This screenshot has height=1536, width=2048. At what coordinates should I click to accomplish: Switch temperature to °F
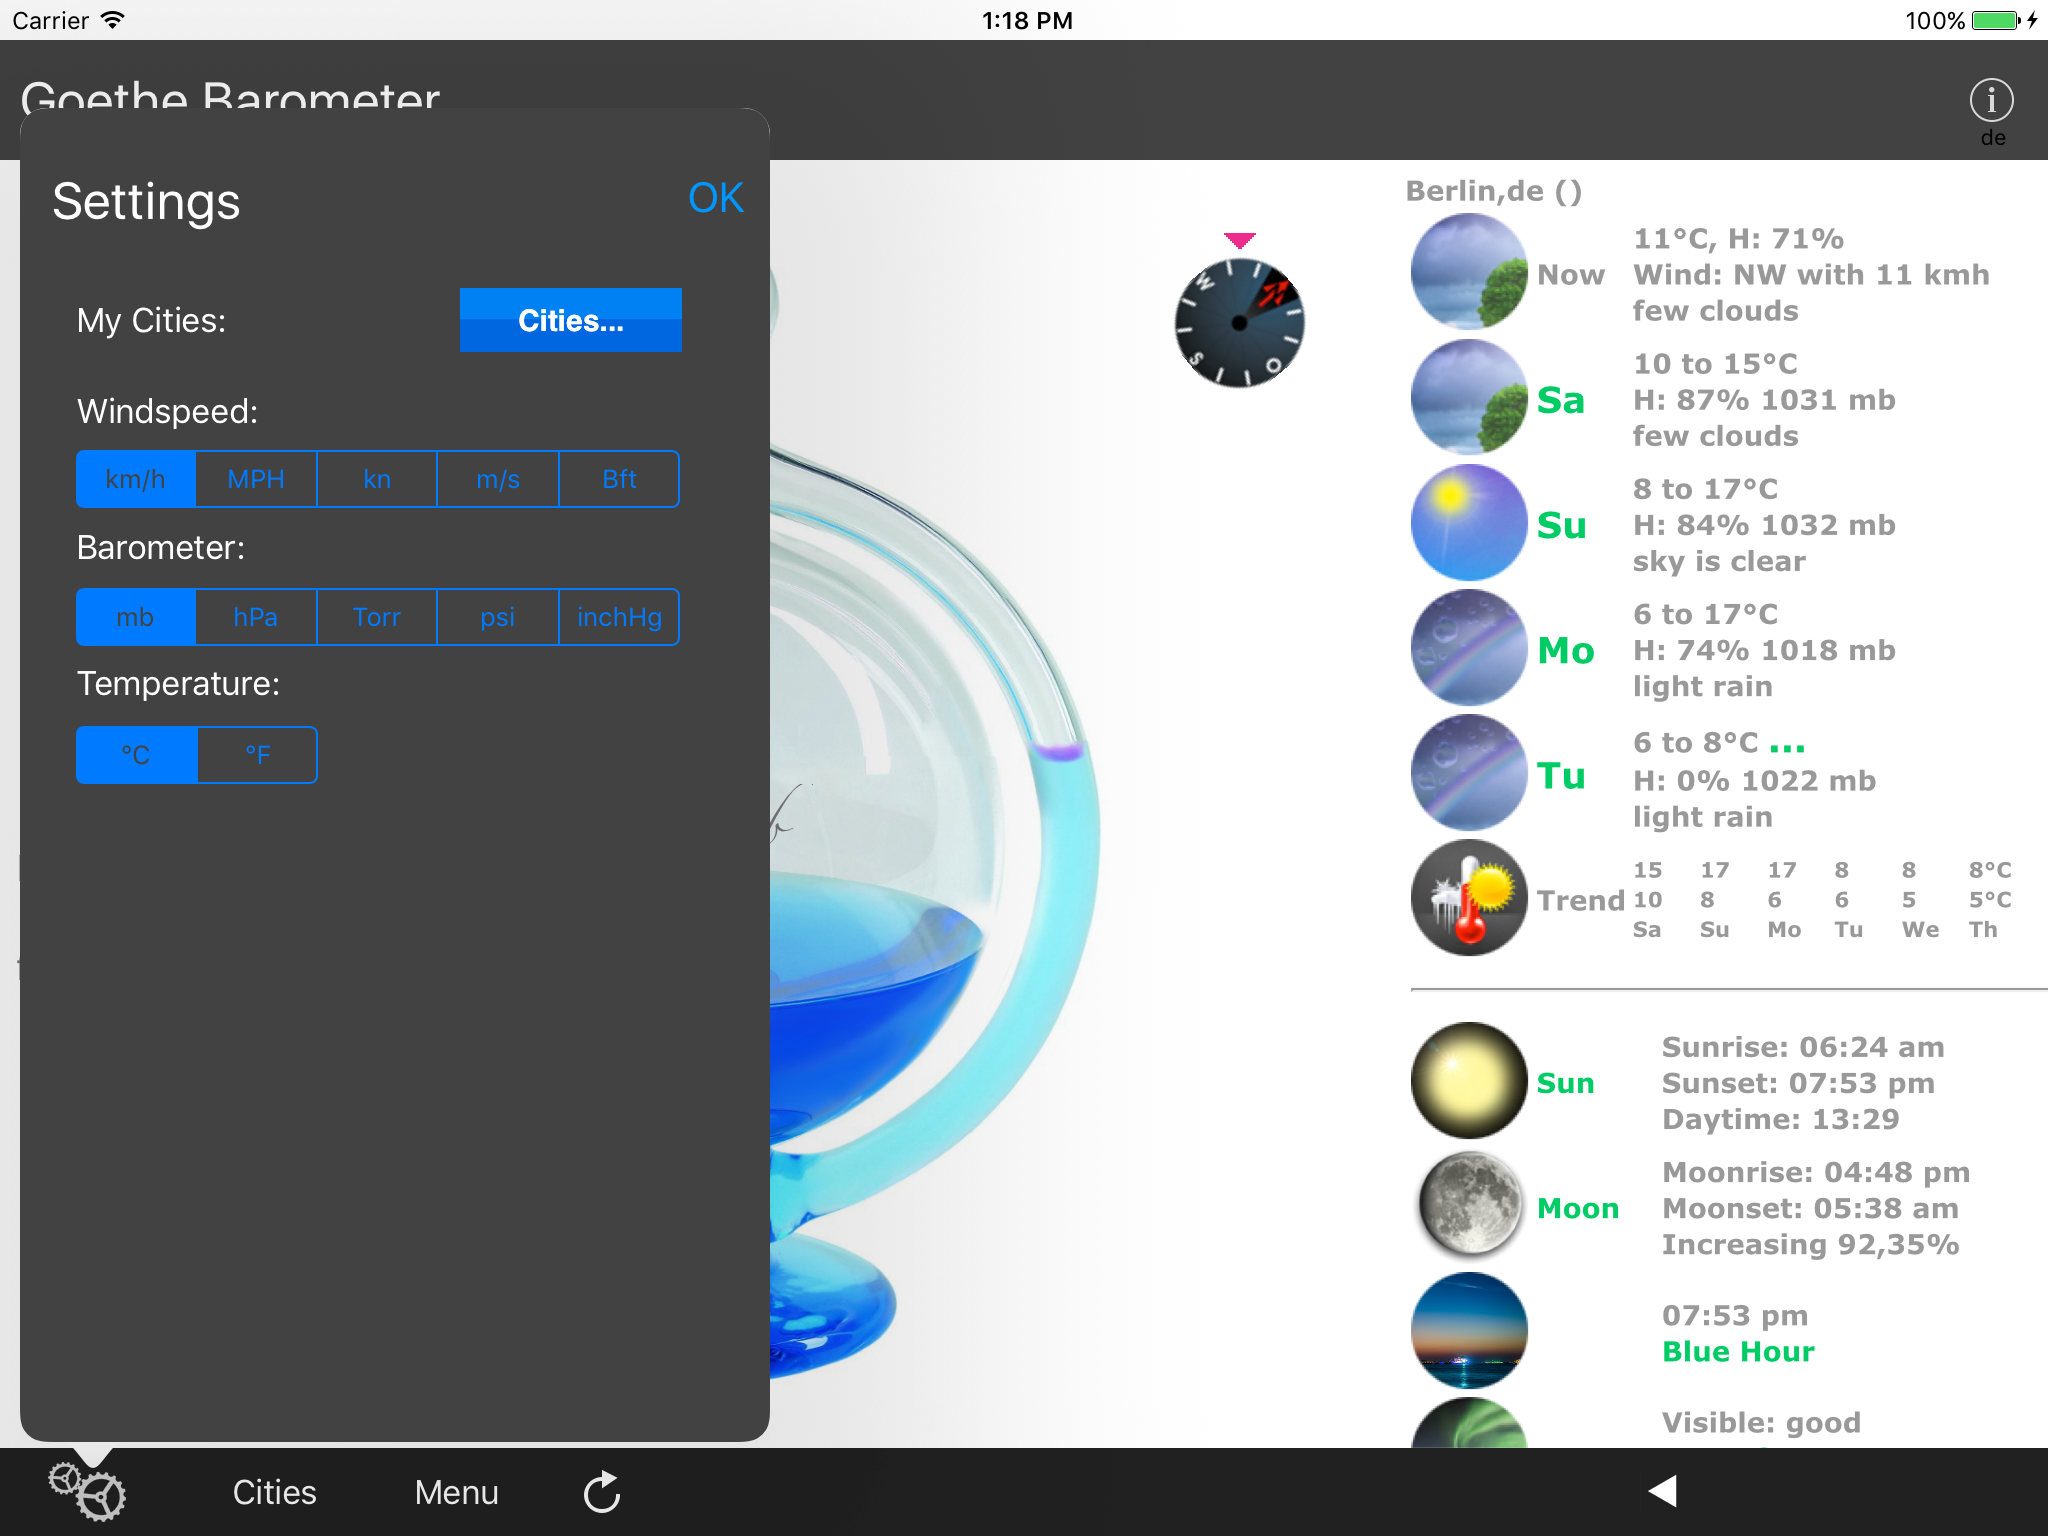coord(257,755)
